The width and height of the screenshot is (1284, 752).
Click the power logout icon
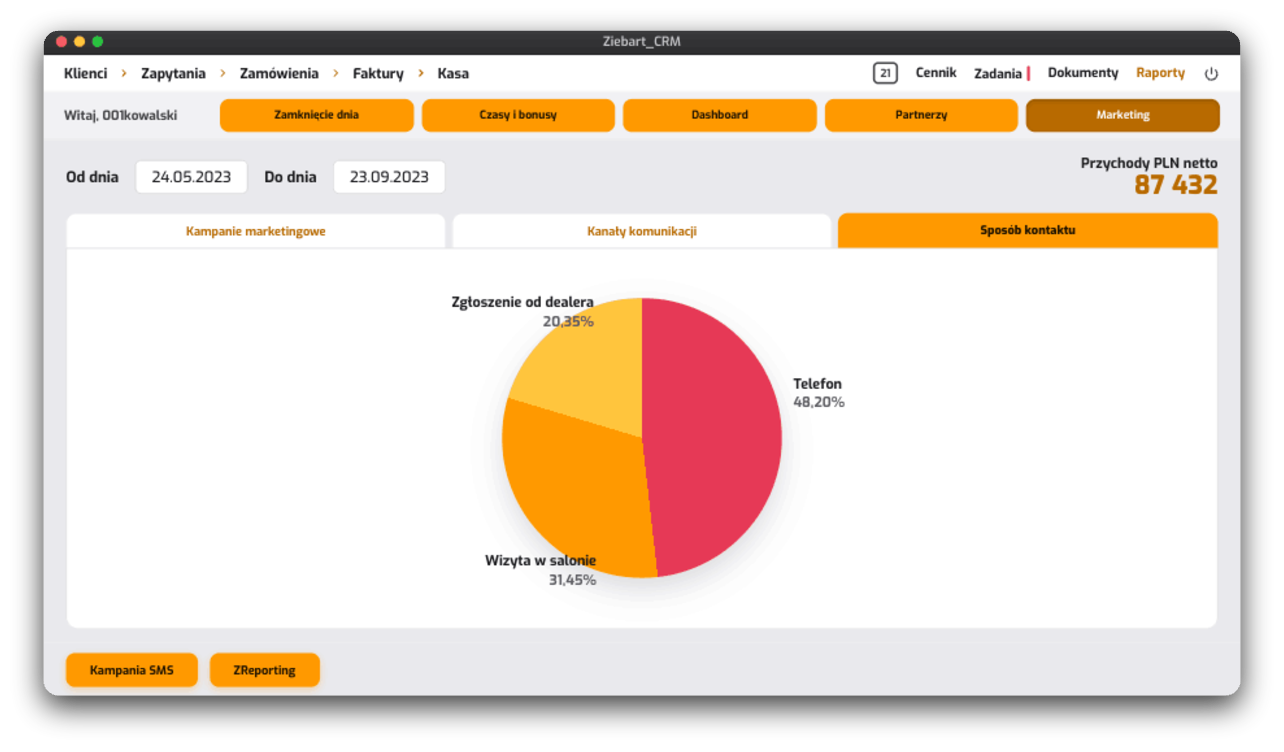point(1211,74)
